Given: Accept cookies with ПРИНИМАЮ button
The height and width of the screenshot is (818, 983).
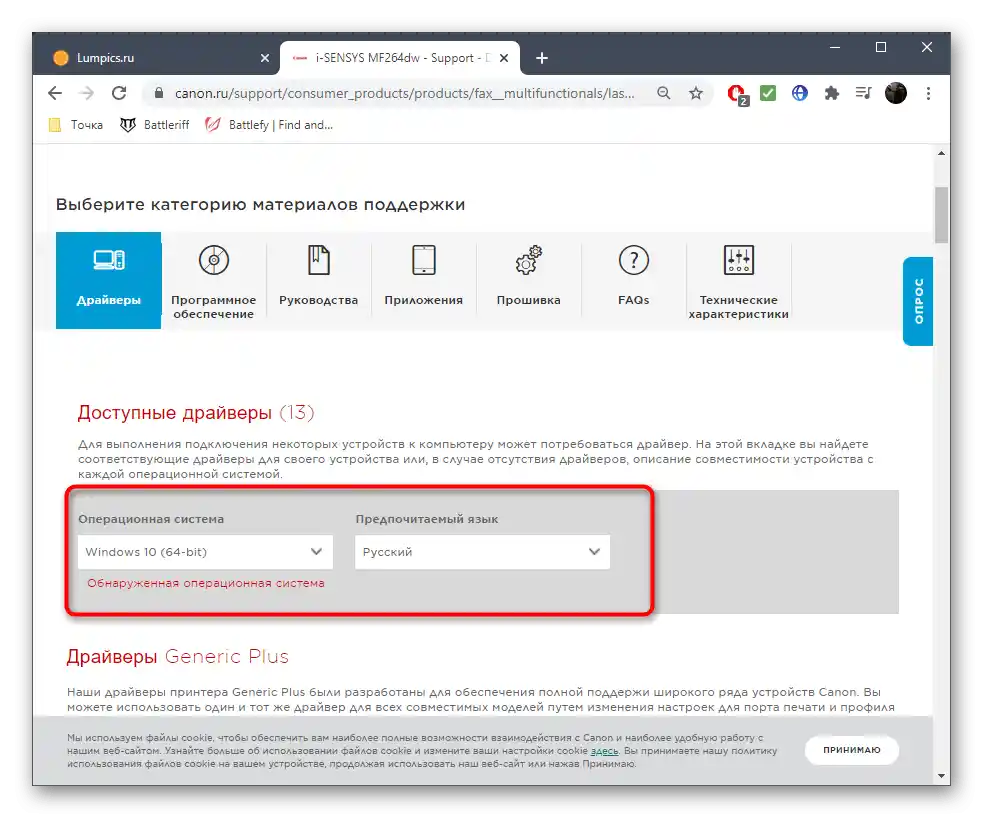Looking at the screenshot, I should pyautogui.click(x=851, y=750).
